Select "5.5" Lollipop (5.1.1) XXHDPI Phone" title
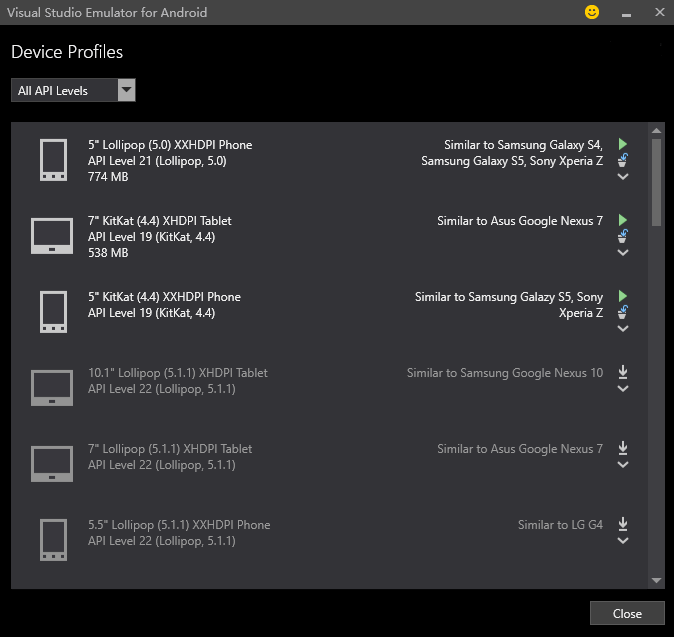 (179, 525)
